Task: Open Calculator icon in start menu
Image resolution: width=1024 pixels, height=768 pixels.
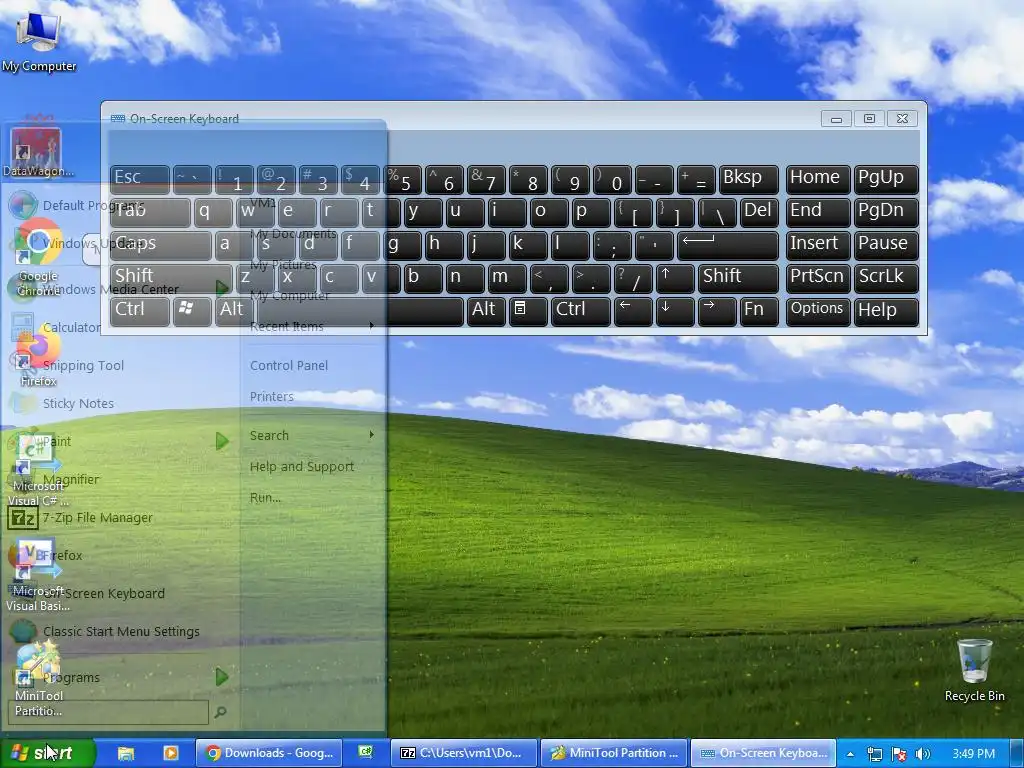Action: (x=22, y=327)
